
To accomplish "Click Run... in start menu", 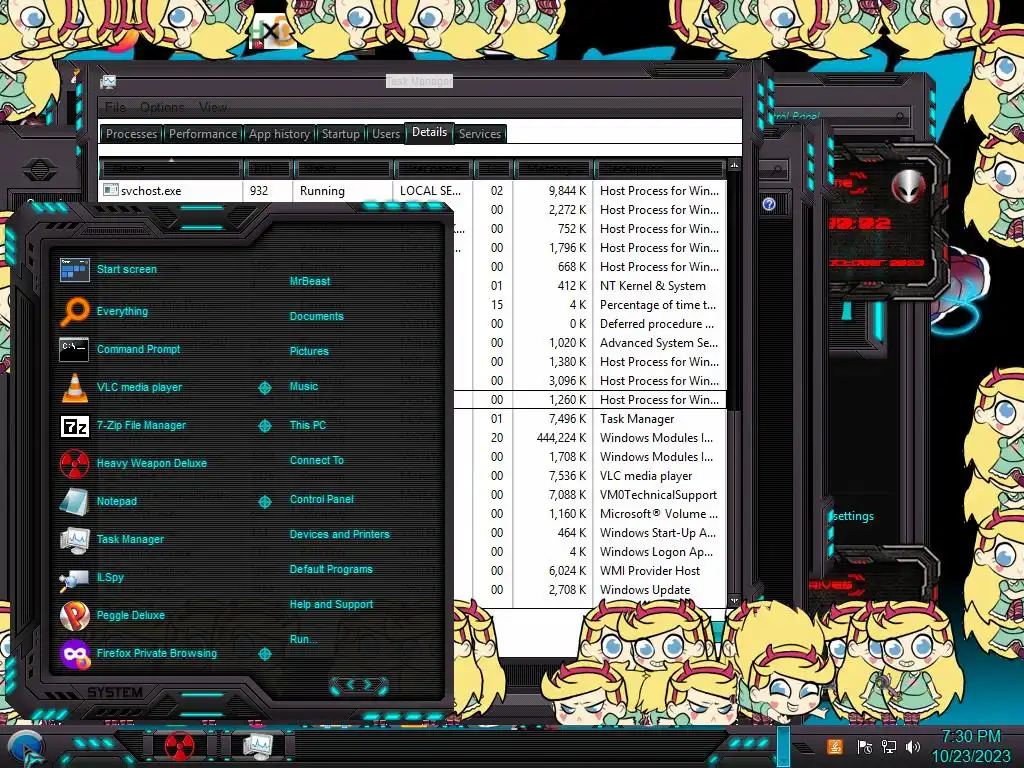I will pos(303,639).
